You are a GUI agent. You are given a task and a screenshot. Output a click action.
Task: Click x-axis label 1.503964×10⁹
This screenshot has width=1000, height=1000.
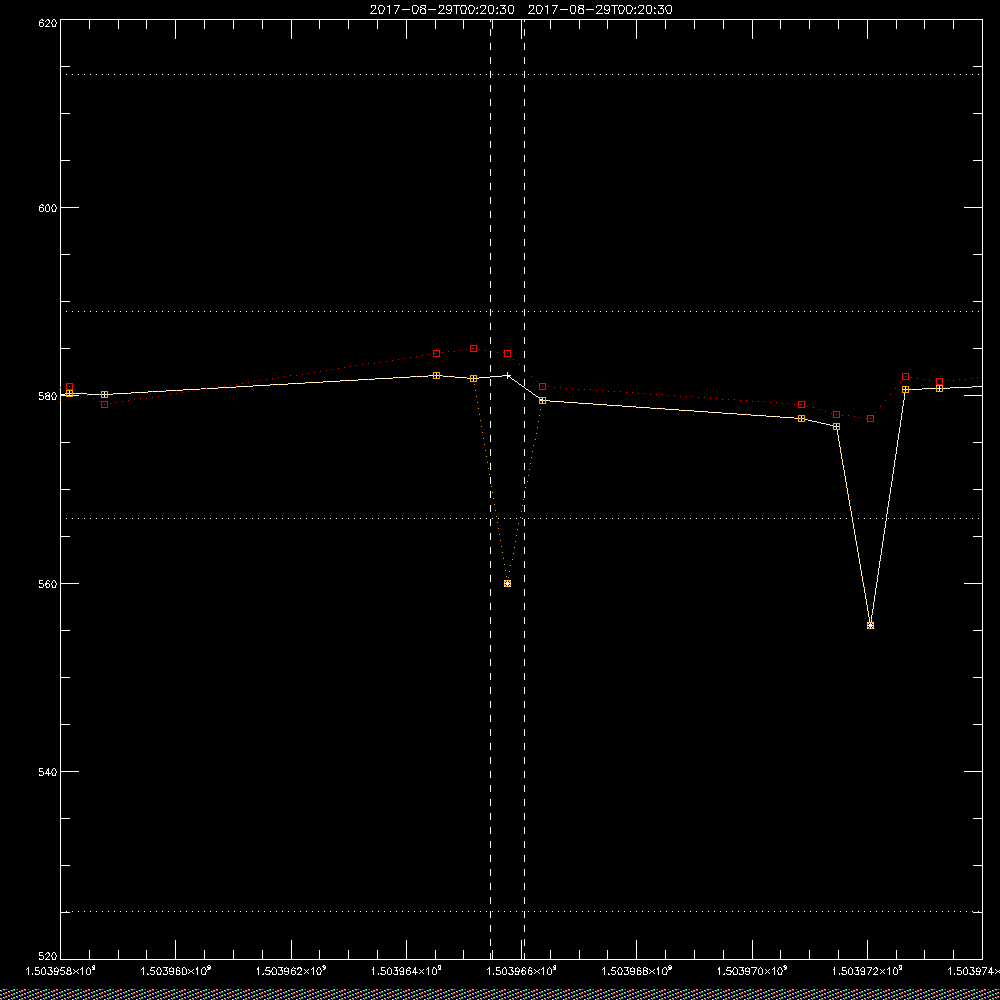pos(406,971)
